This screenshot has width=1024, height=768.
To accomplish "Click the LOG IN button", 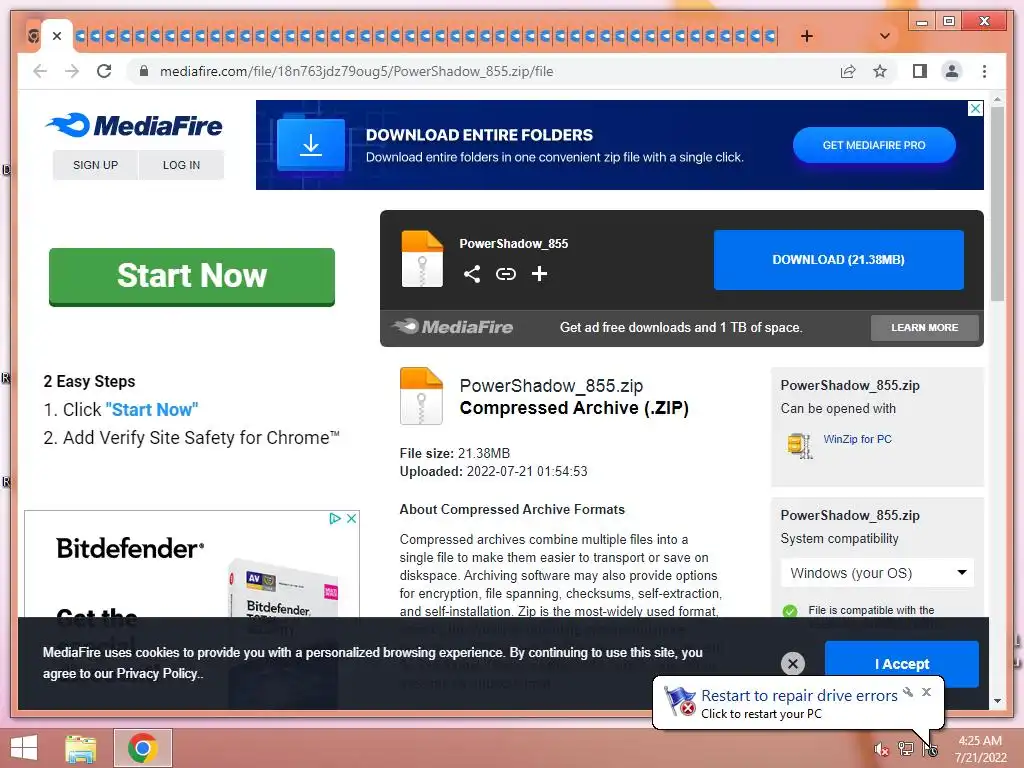I will 182,165.
